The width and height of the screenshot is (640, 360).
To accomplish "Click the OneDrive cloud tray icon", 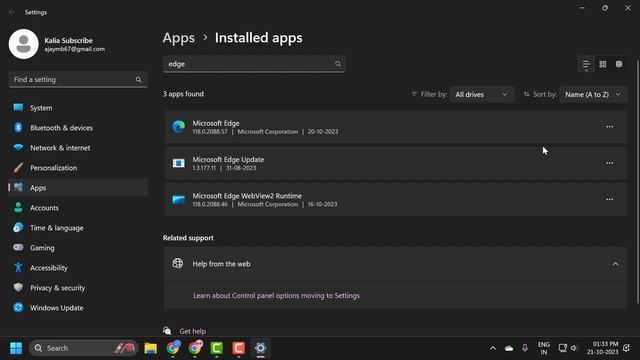I will tap(509, 348).
